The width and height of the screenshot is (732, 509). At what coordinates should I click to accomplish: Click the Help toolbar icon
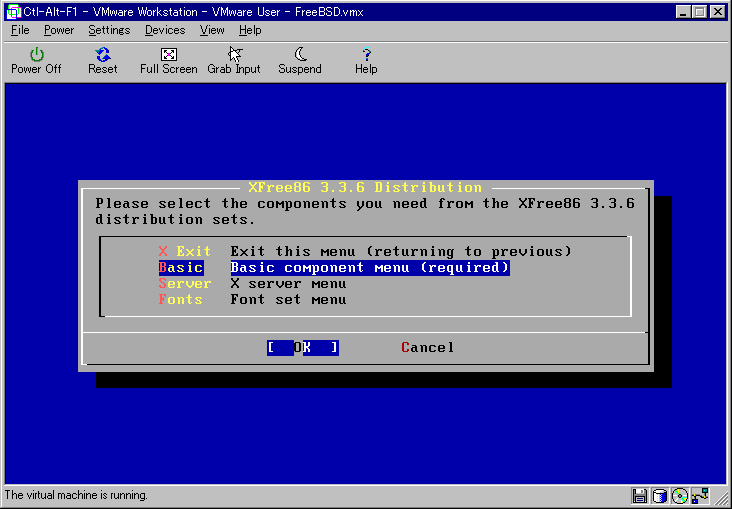pos(366,61)
